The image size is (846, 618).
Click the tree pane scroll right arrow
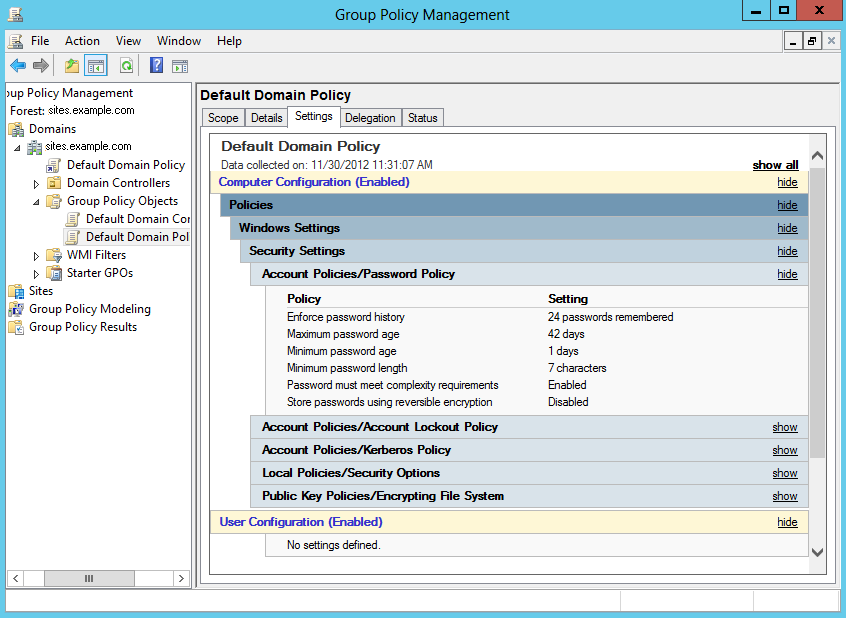pos(181,578)
